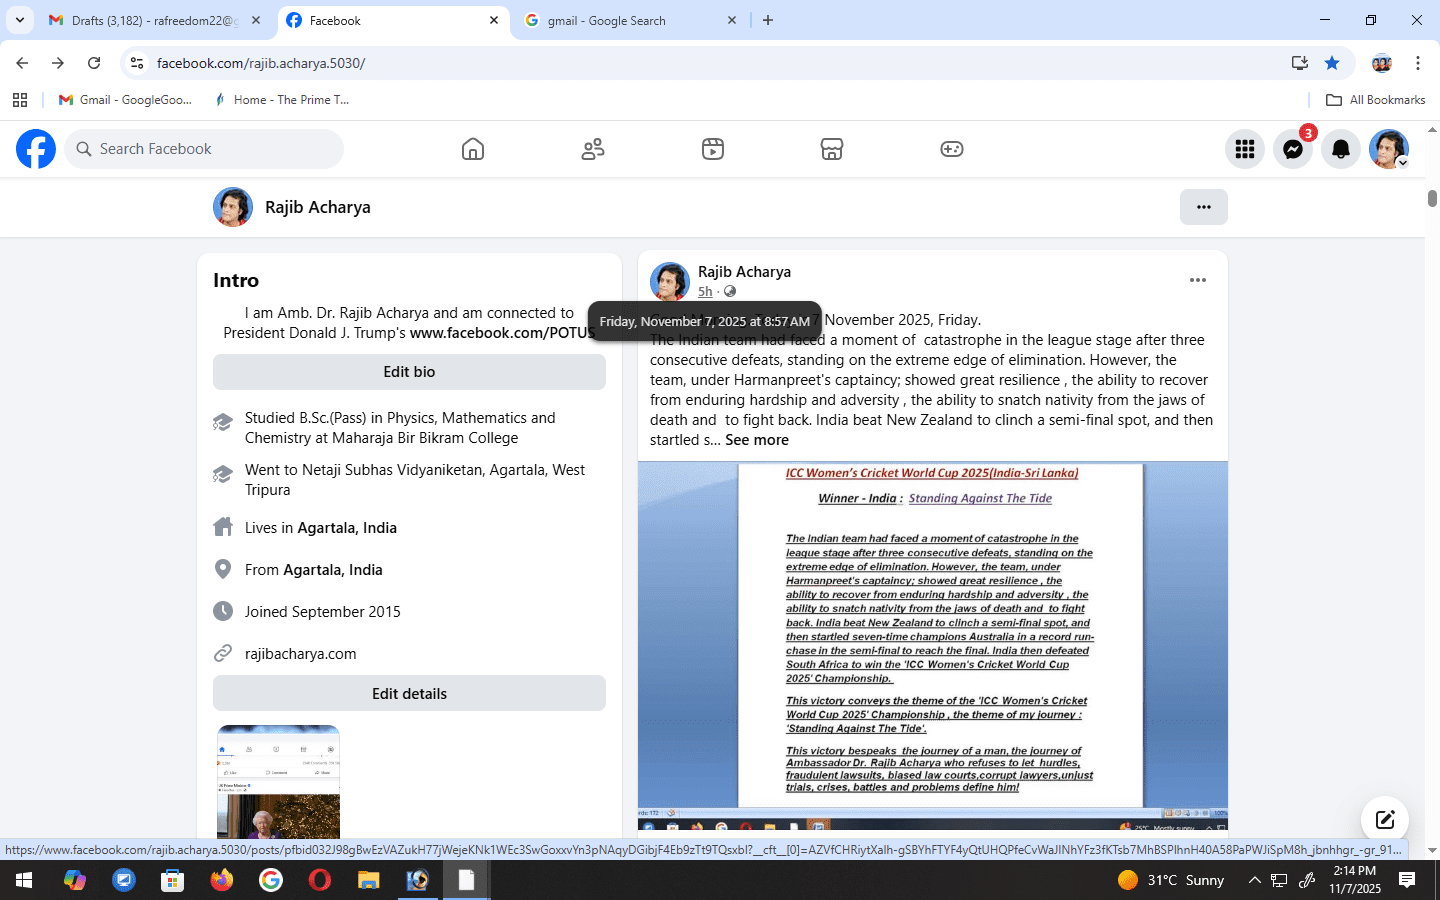Open the post's three-dots options menu
The width and height of the screenshot is (1440, 900).
coord(1198,280)
